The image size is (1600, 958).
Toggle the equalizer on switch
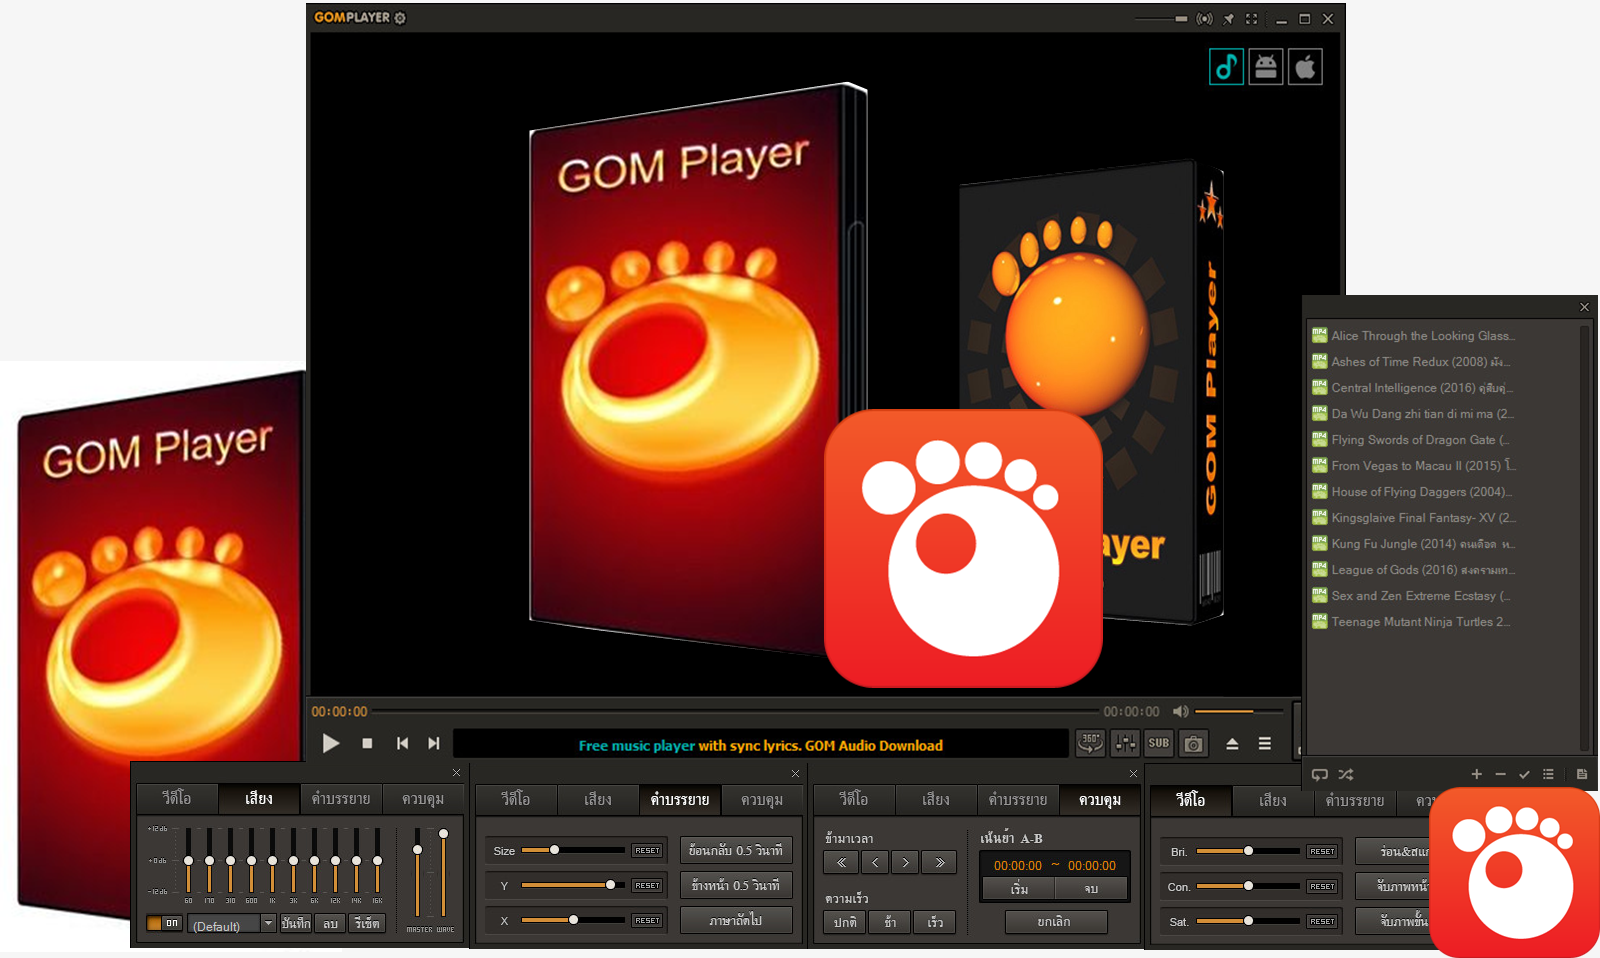point(164,923)
